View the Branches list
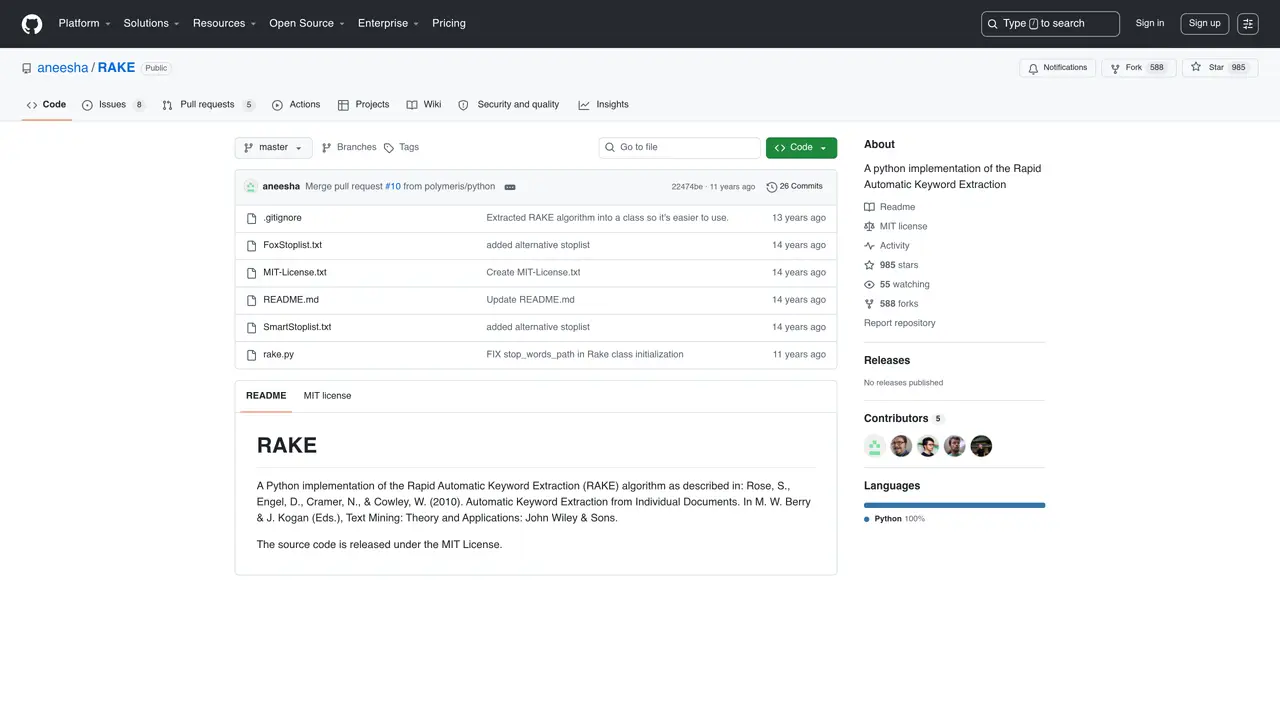1280x720 pixels. [349, 148]
